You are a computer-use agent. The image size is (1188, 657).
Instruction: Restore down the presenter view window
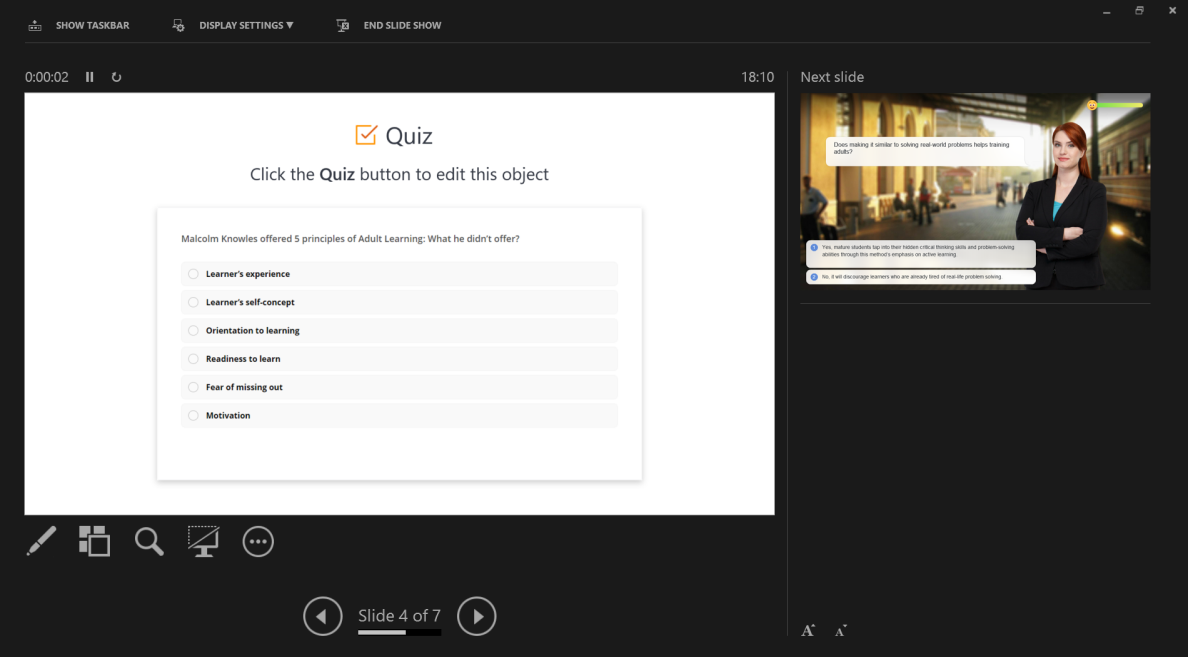point(1140,11)
